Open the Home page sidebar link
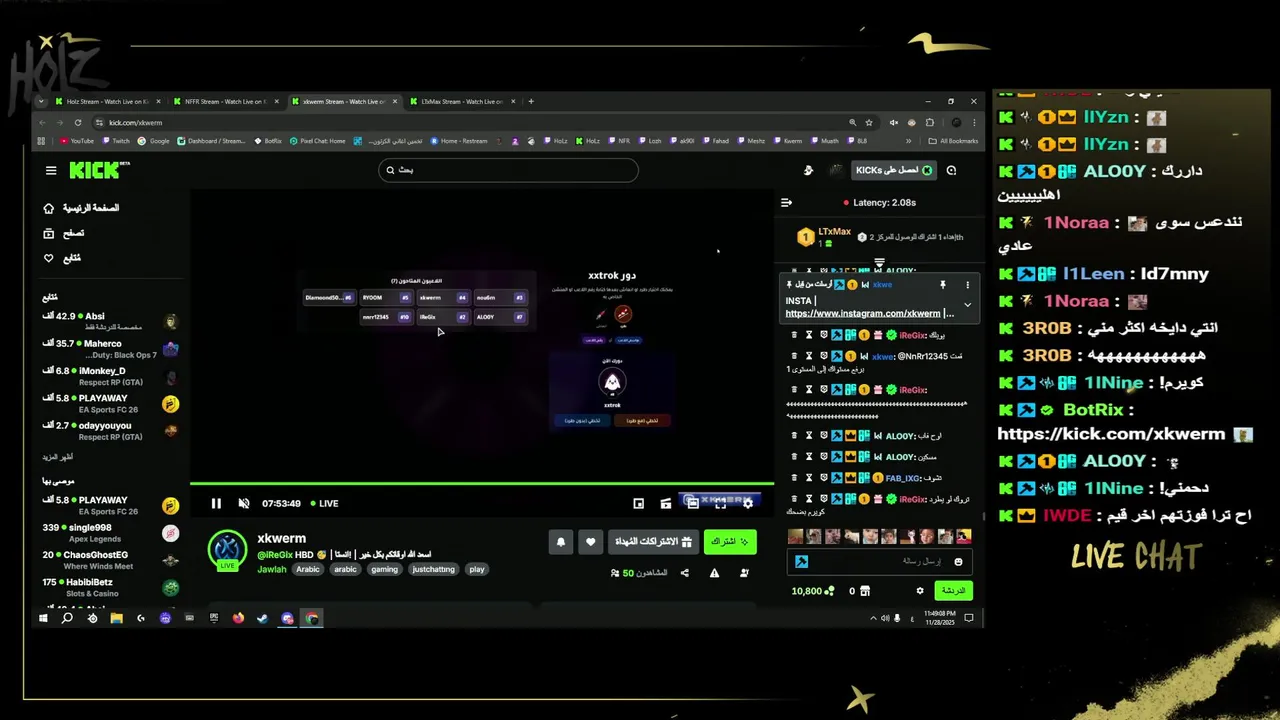The height and width of the screenshot is (720, 1280). point(81,208)
